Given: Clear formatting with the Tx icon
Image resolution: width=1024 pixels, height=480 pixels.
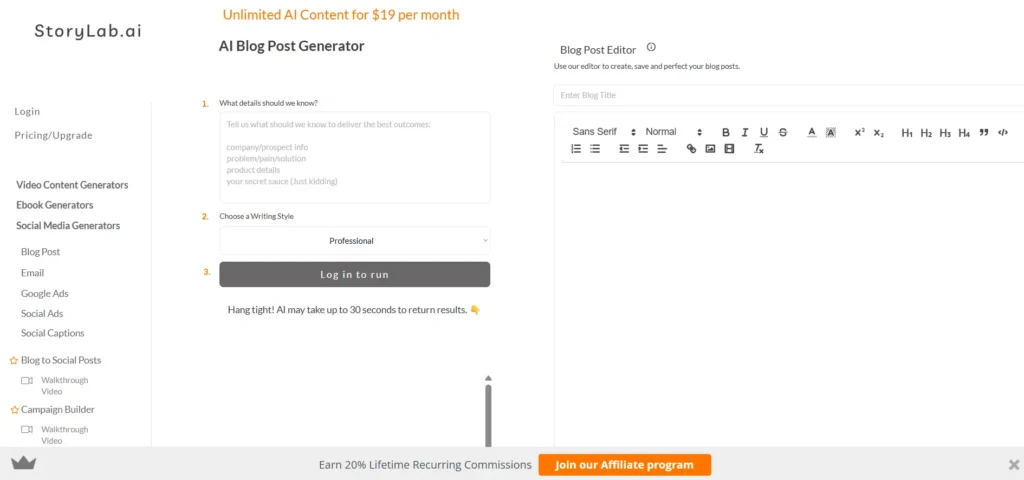Looking at the screenshot, I should [x=759, y=149].
